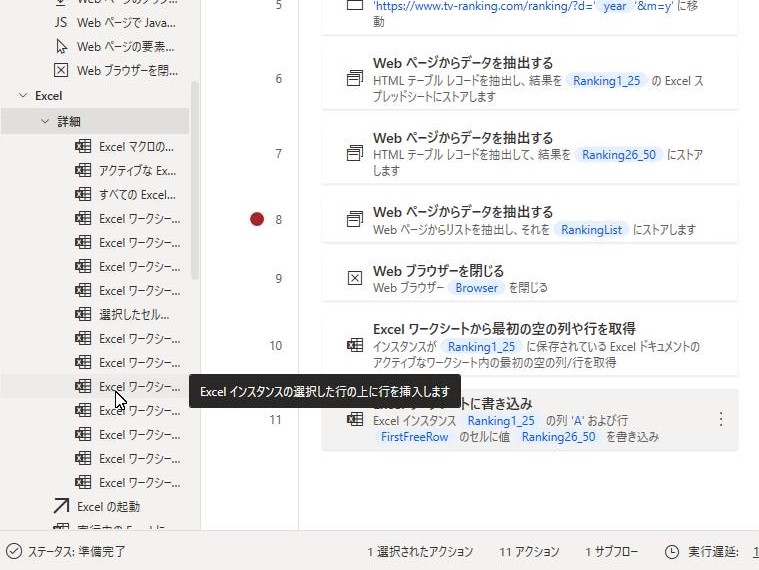The image size is (759, 570).
Task: Click the FirstFreeRow variable in step 11
Action: (414, 437)
